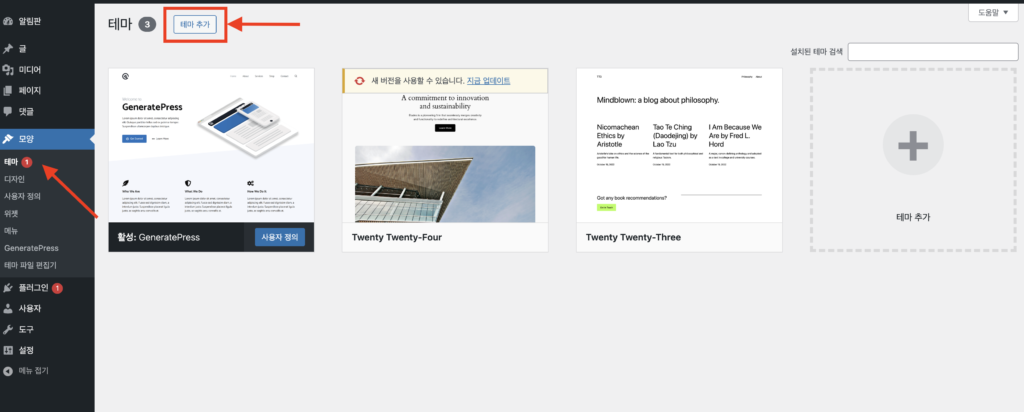The height and width of the screenshot is (412, 1024).
Task: Click the 지금 업데이트 link
Action: coord(488,81)
